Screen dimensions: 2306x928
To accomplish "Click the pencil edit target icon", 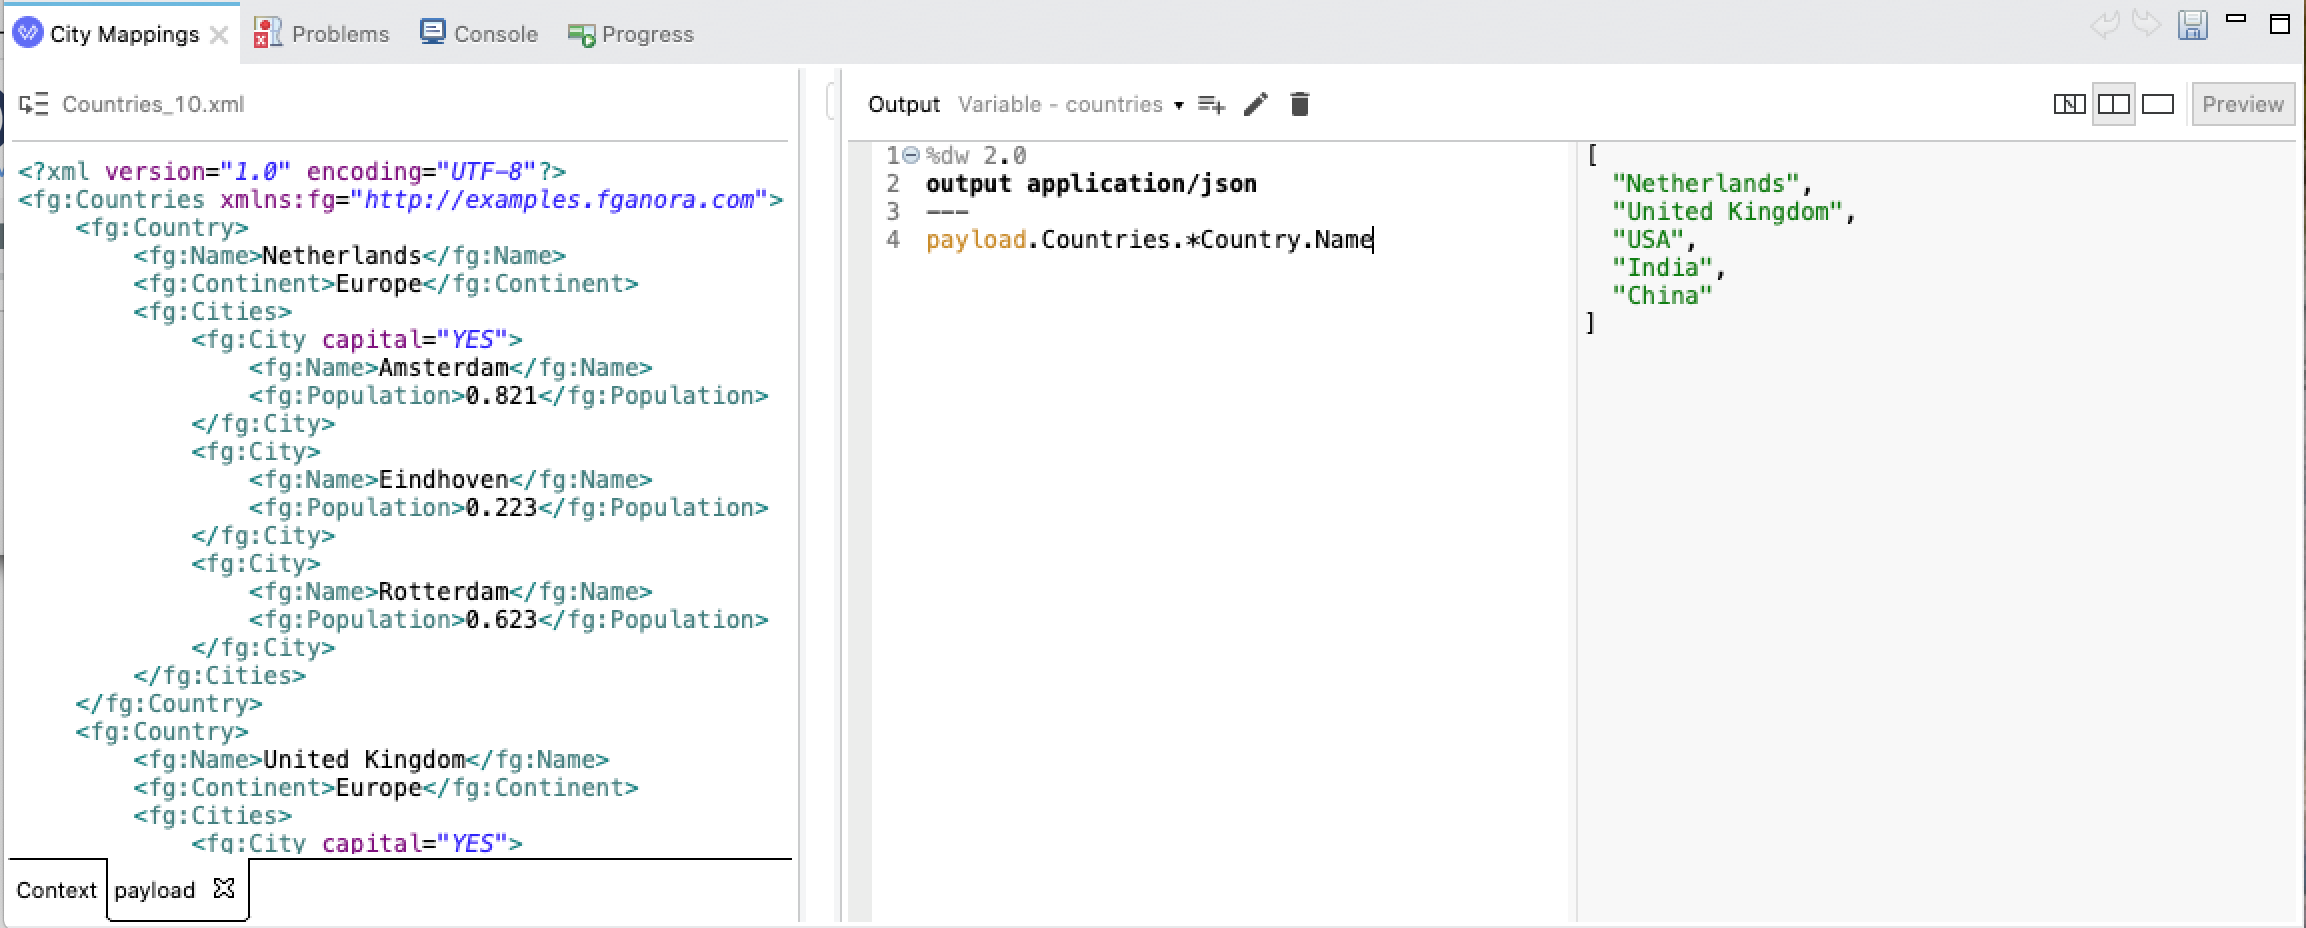I will (x=1255, y=104).
